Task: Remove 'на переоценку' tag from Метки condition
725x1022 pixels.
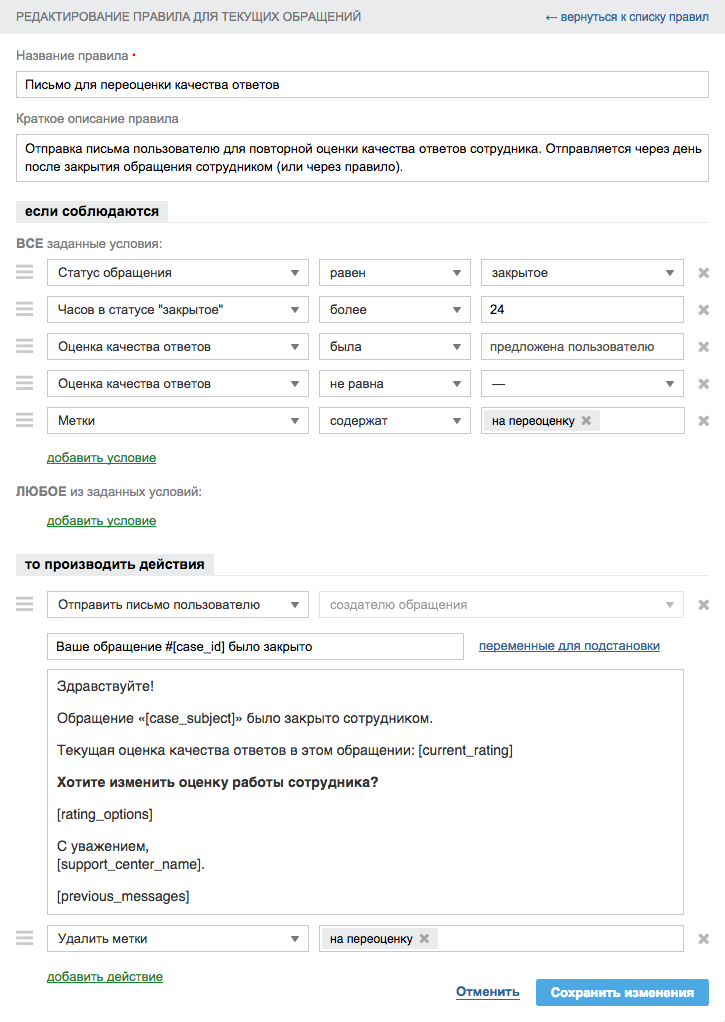Action: click(586, 421)
